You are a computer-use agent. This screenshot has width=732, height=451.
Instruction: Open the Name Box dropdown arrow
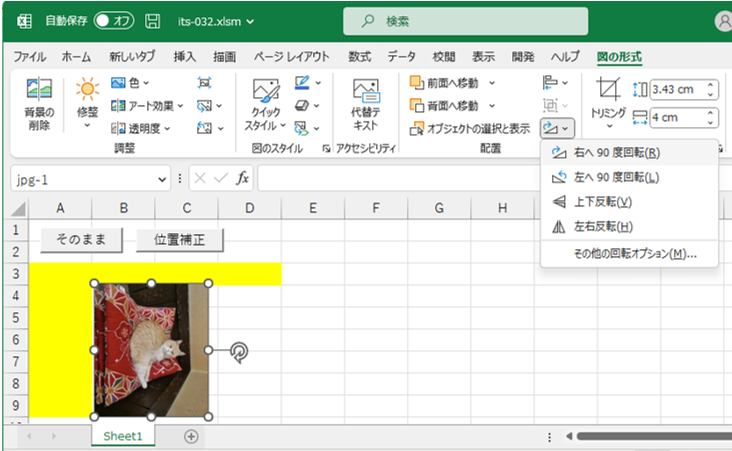(163, 179)
